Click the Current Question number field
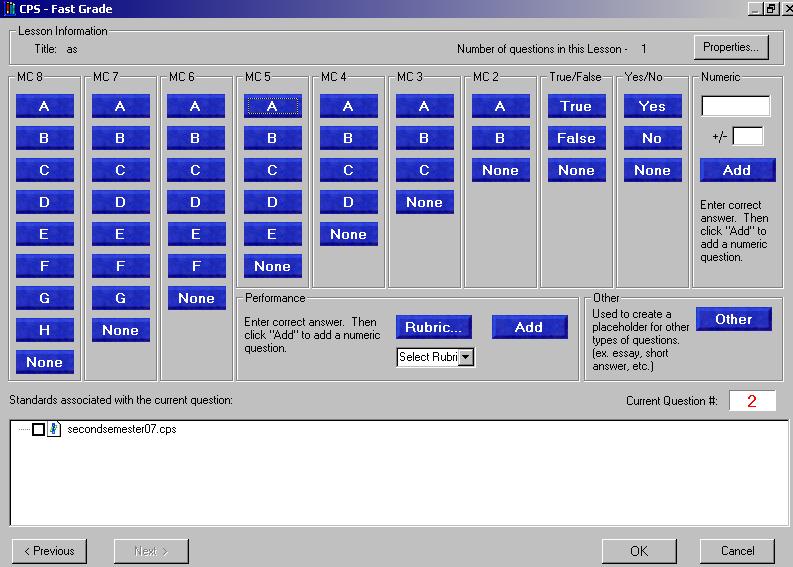Image resolution: width=793 pixels, height=567 pixels. tap(752, 401)
